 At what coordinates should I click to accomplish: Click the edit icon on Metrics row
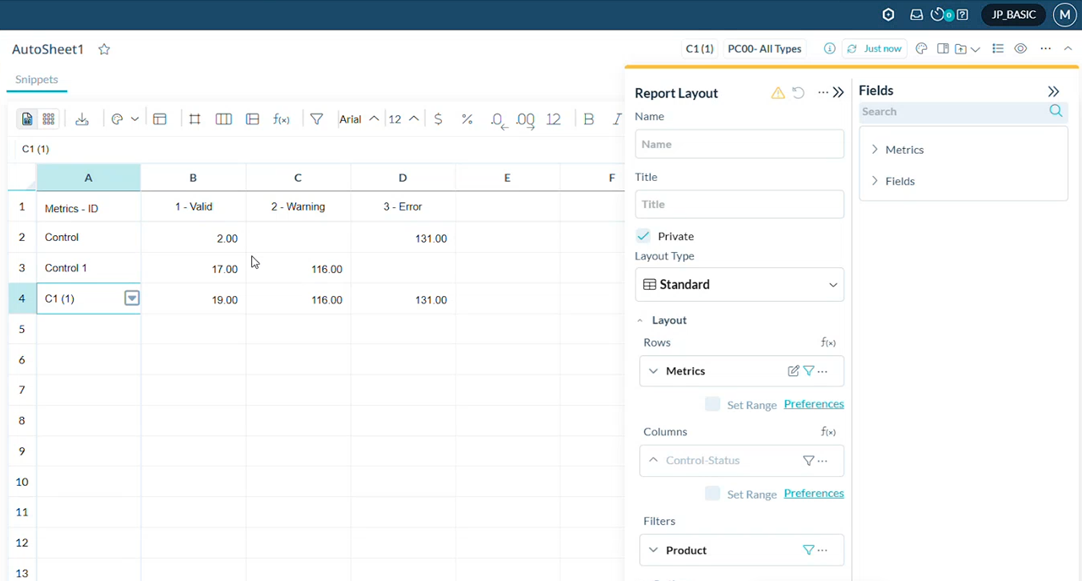(793, 371)
